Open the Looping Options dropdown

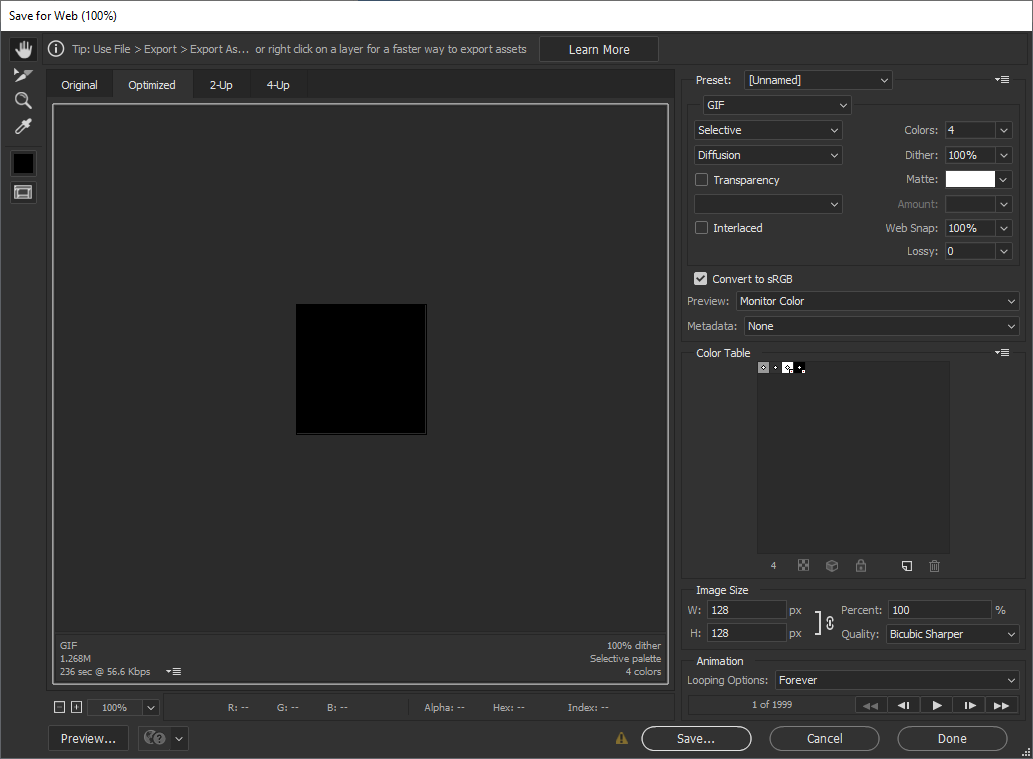point(897,680)
